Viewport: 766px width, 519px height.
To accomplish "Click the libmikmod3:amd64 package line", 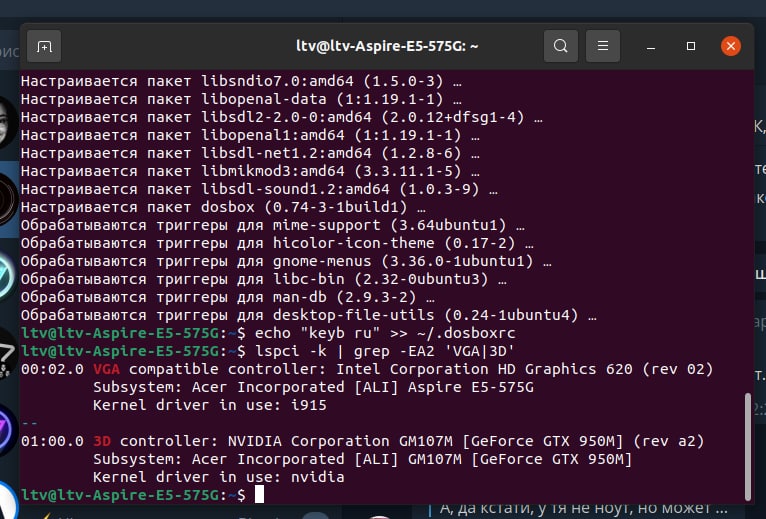I will [250, 171].
